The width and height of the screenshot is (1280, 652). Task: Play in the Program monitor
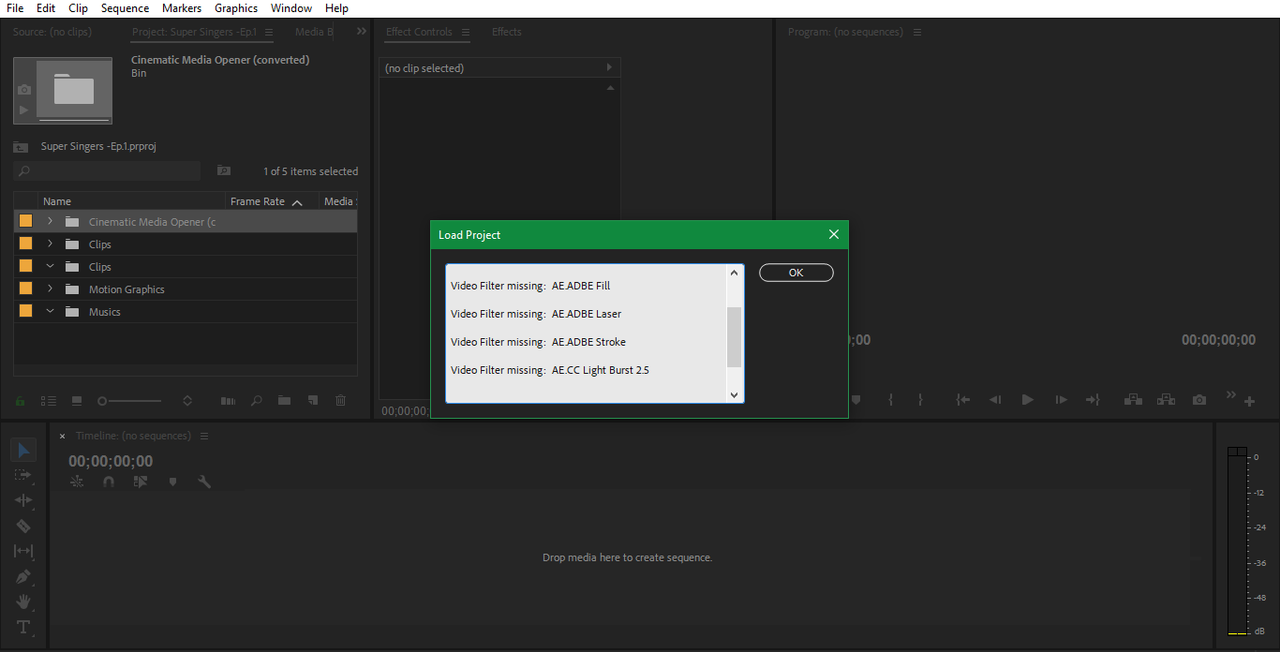(x=1027, y=399)
